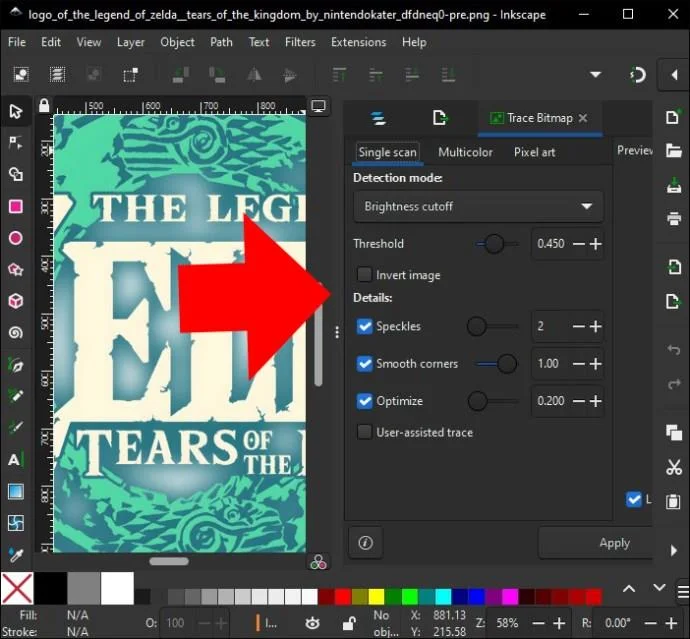
Task: Uncheck the Smooth corners checkbox
Action: tap(364, 364)
